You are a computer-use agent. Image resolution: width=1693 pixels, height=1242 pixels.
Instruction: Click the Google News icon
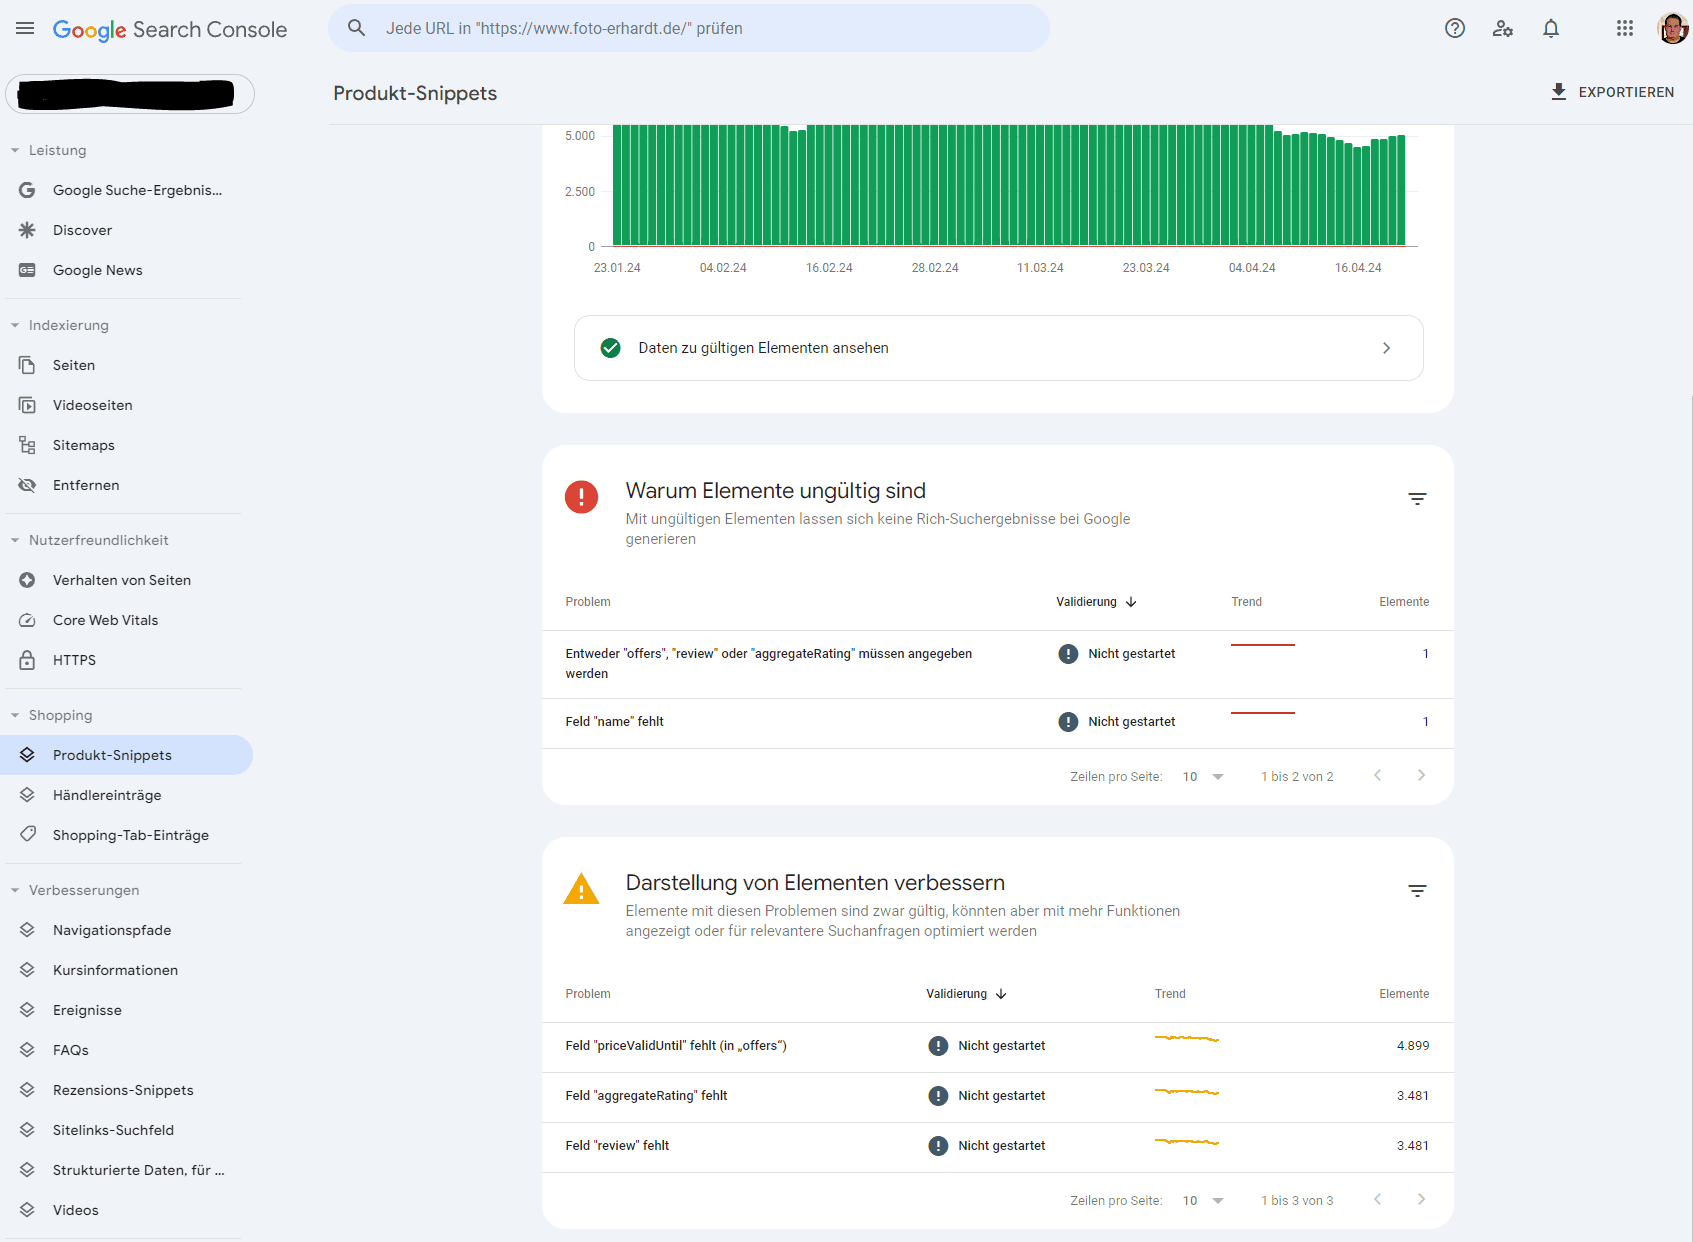coord(27,270)
